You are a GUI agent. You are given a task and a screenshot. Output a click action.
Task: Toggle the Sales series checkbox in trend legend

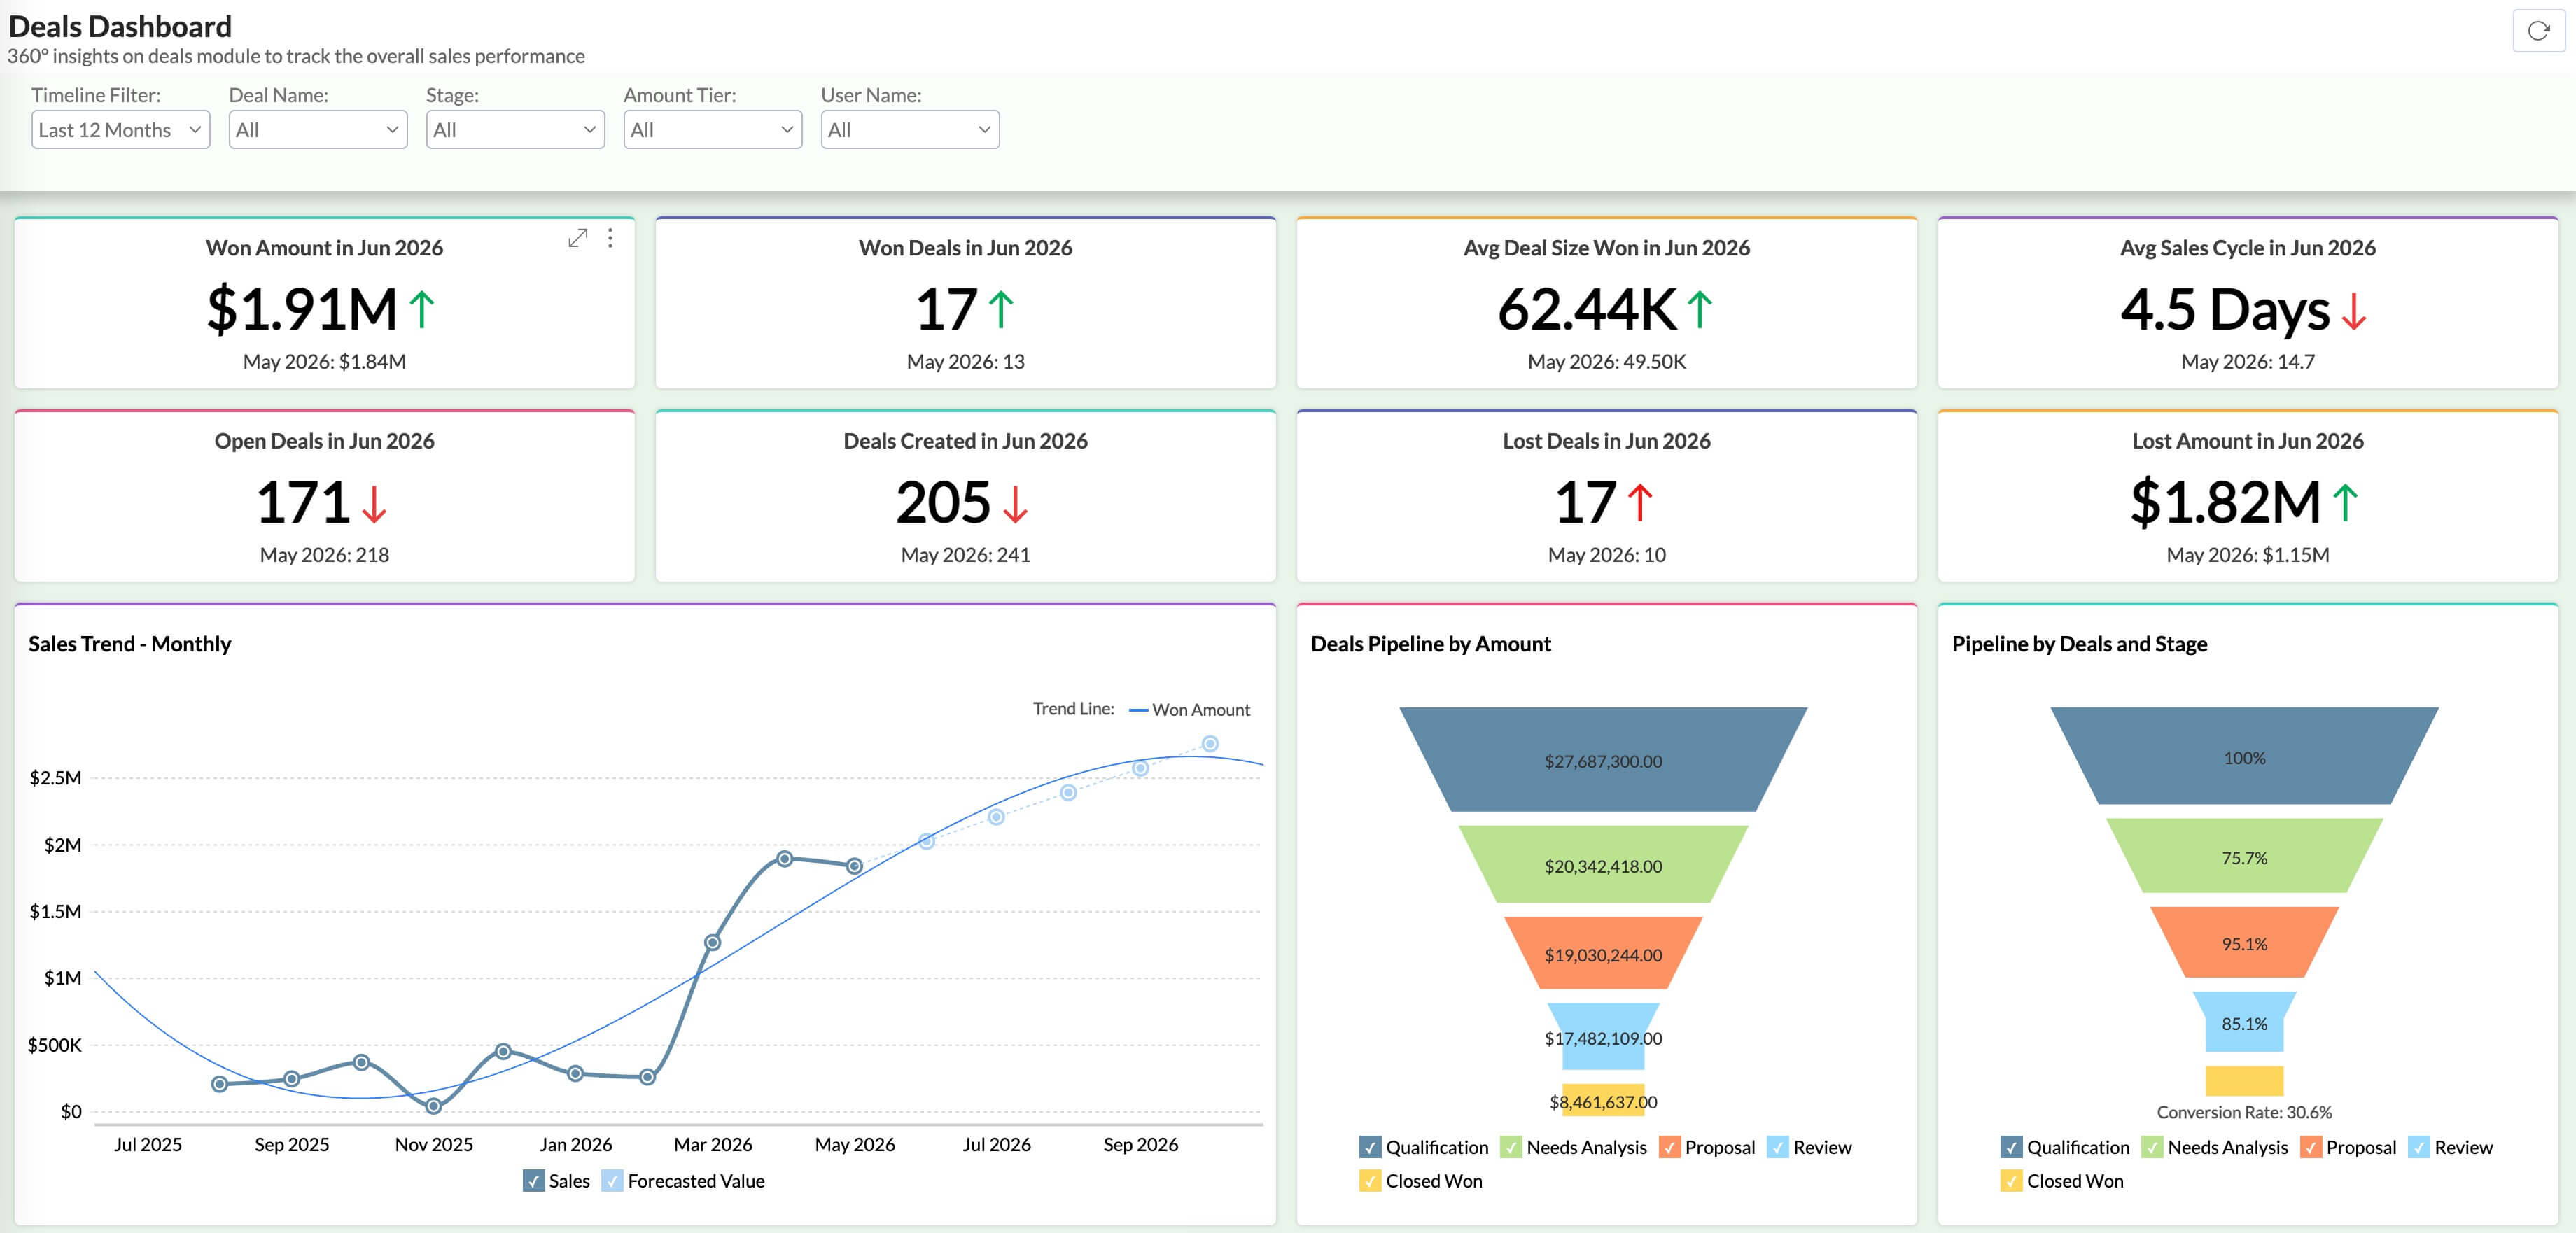534,1181
